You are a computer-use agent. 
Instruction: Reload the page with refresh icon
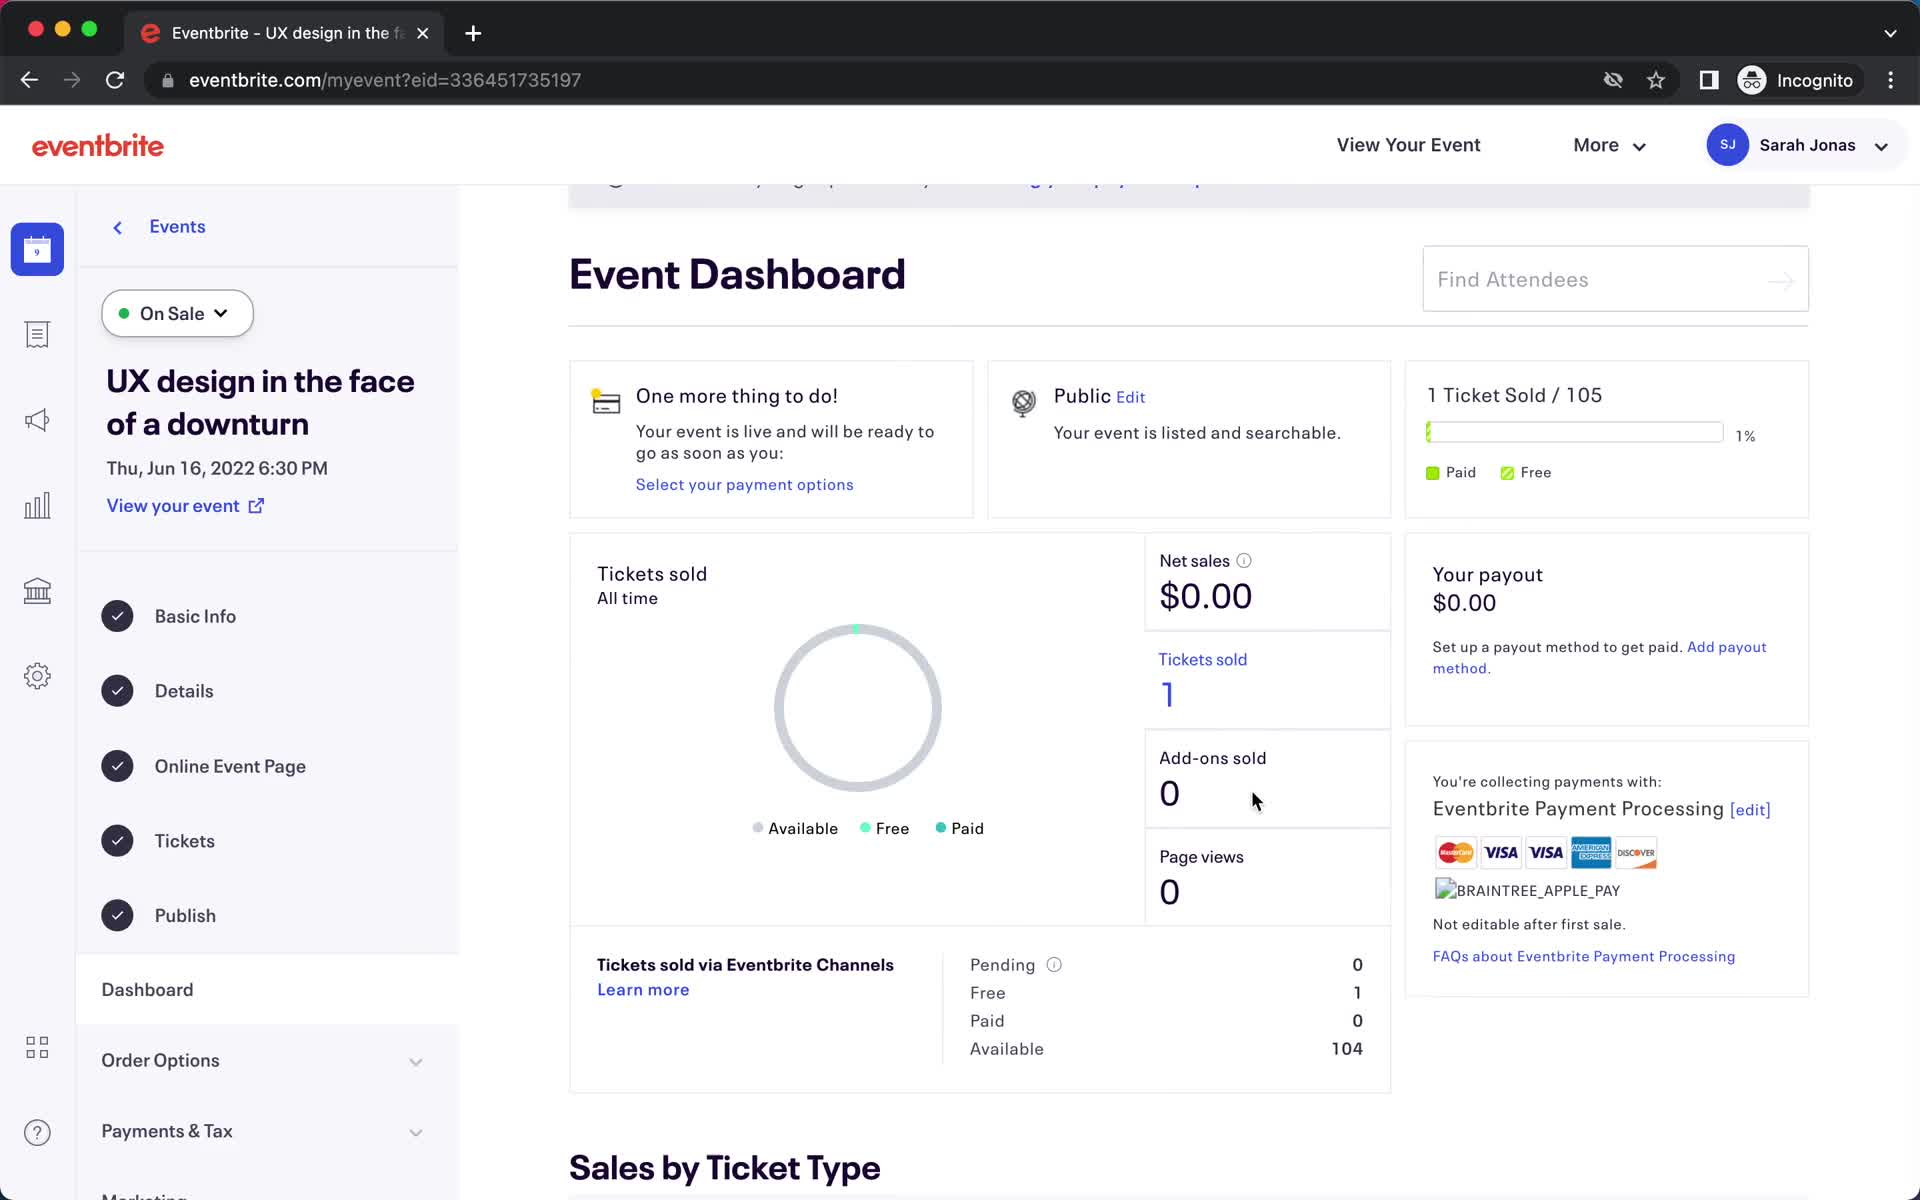pyautogui.click(x=115, y=80)
